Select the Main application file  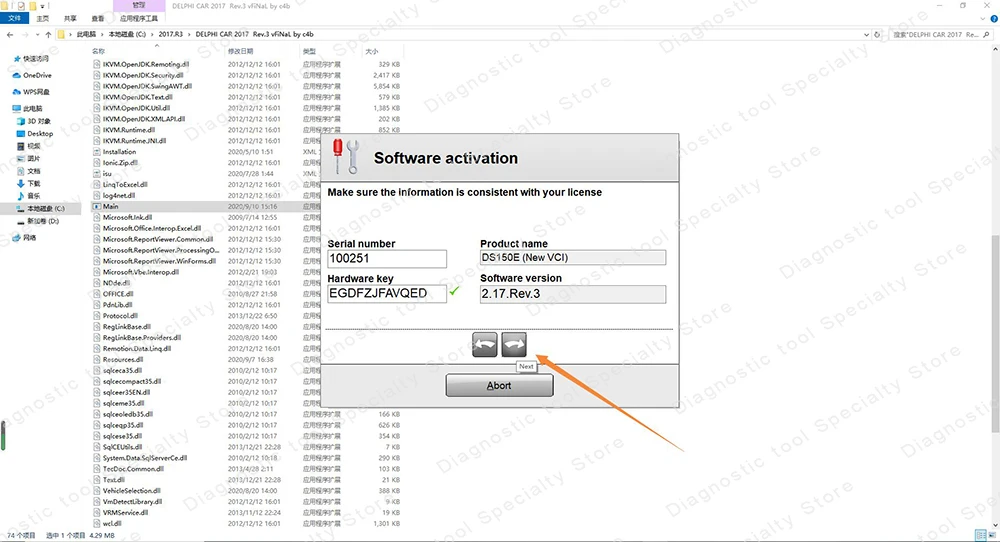110,207
